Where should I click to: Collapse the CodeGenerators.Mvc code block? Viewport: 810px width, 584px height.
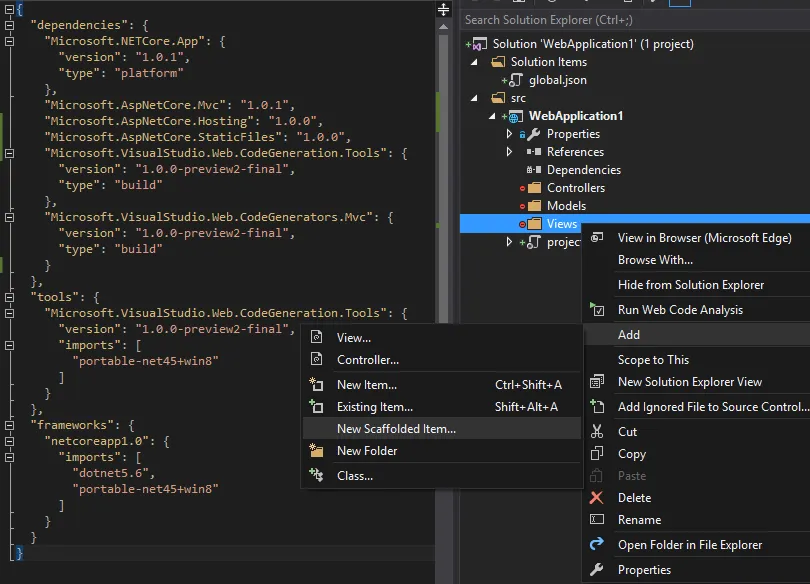coord(9,217)
